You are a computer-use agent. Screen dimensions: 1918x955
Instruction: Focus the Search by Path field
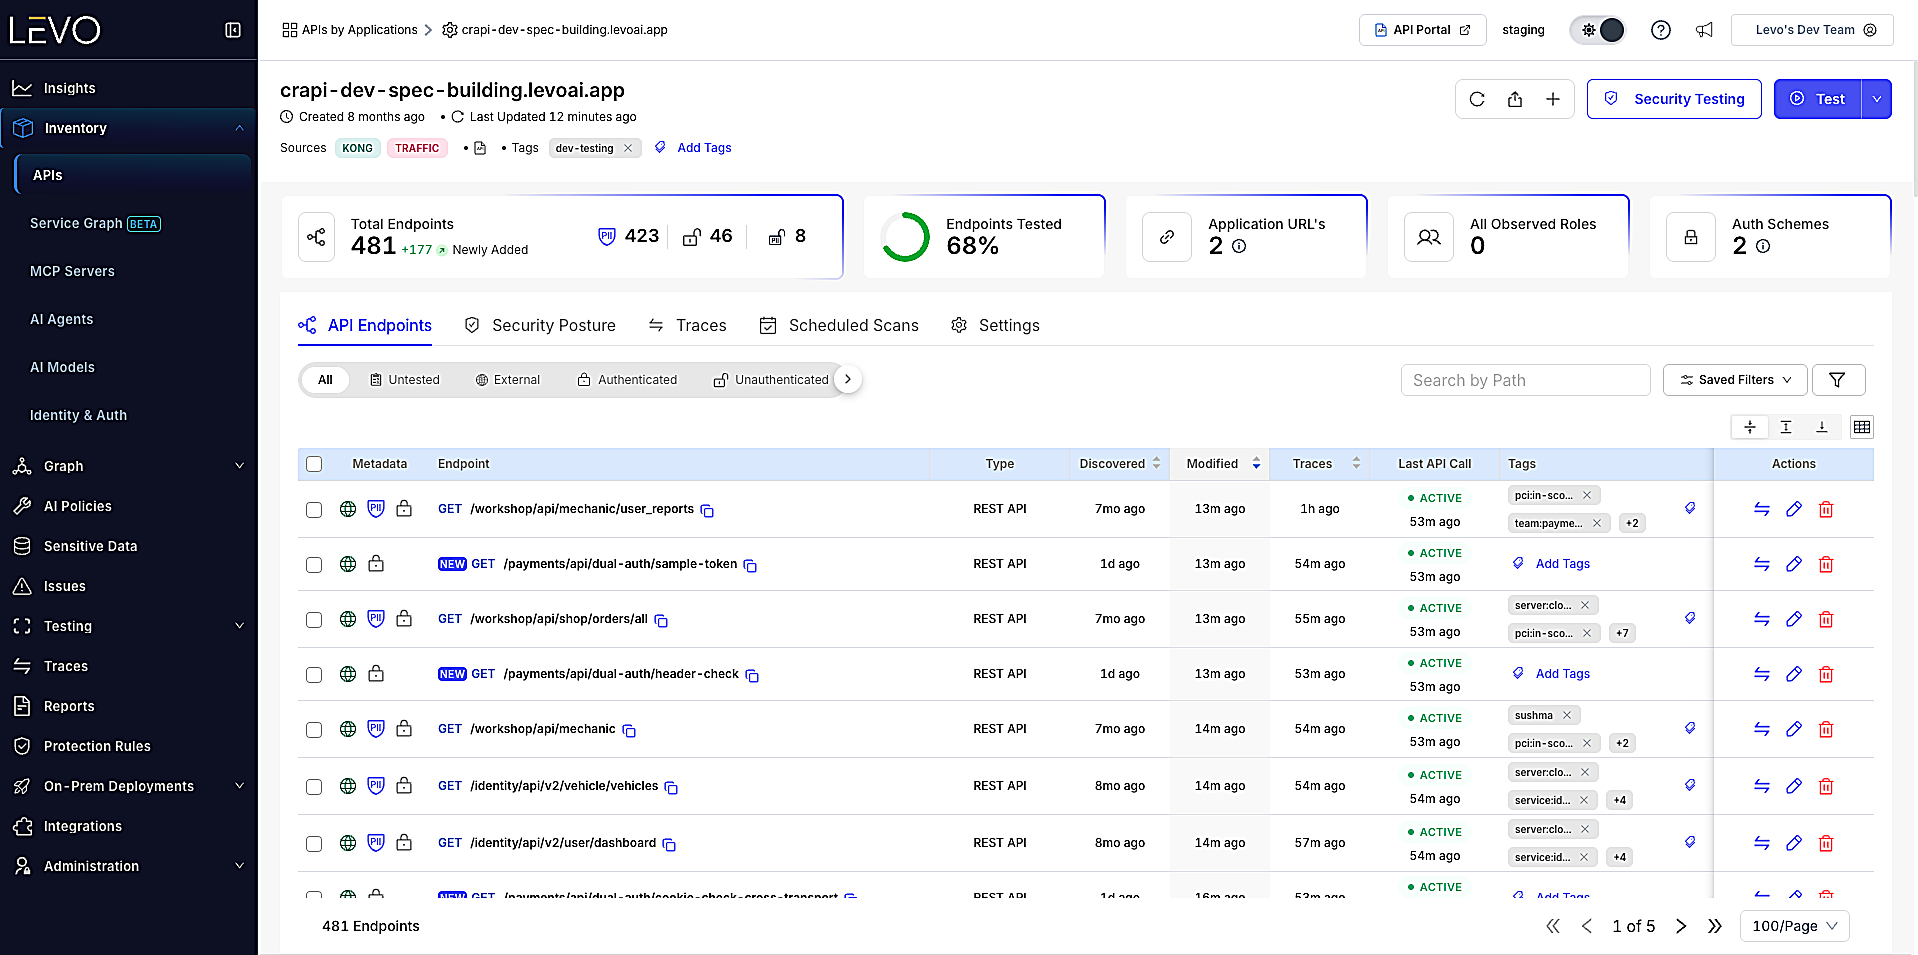tap(1525, 380)
